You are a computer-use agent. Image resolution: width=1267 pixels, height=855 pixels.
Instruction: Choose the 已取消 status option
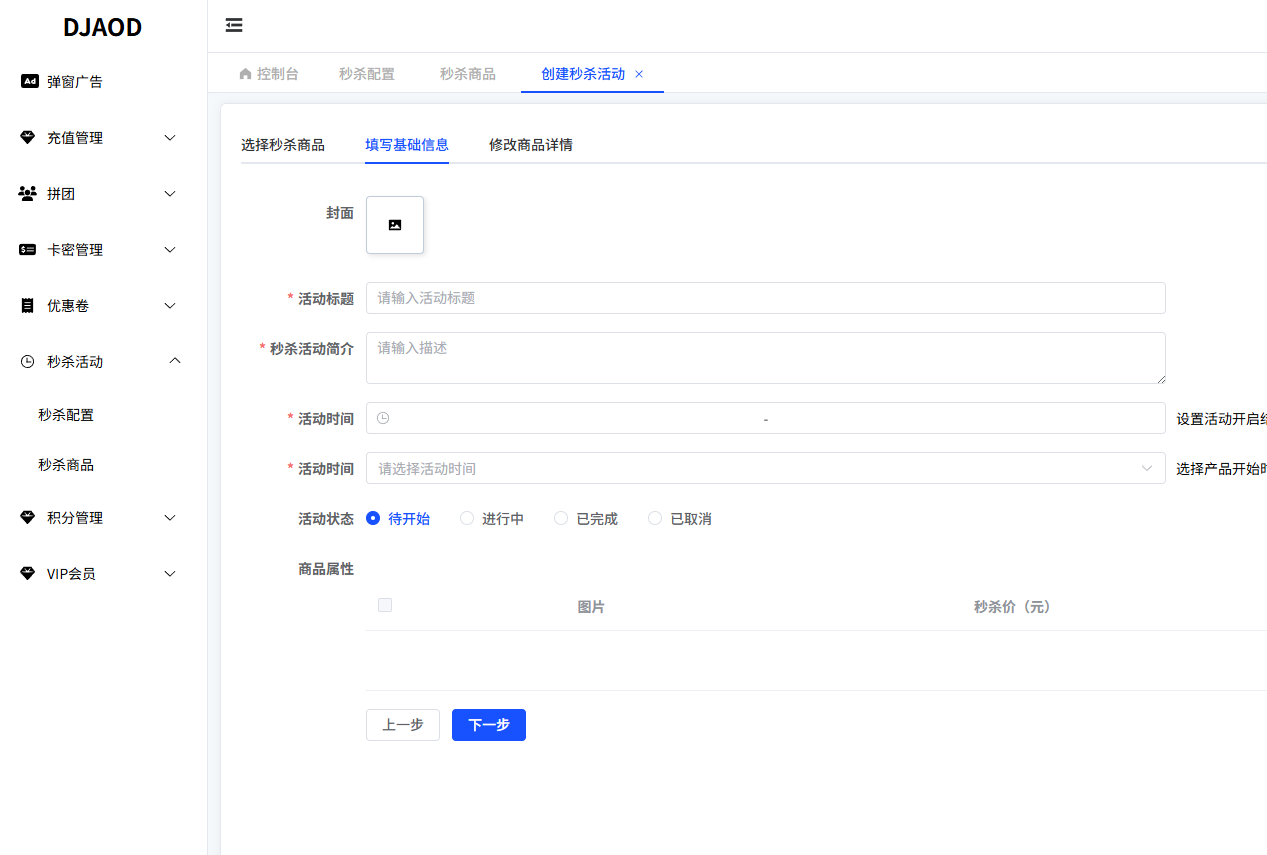click(654, 518)
